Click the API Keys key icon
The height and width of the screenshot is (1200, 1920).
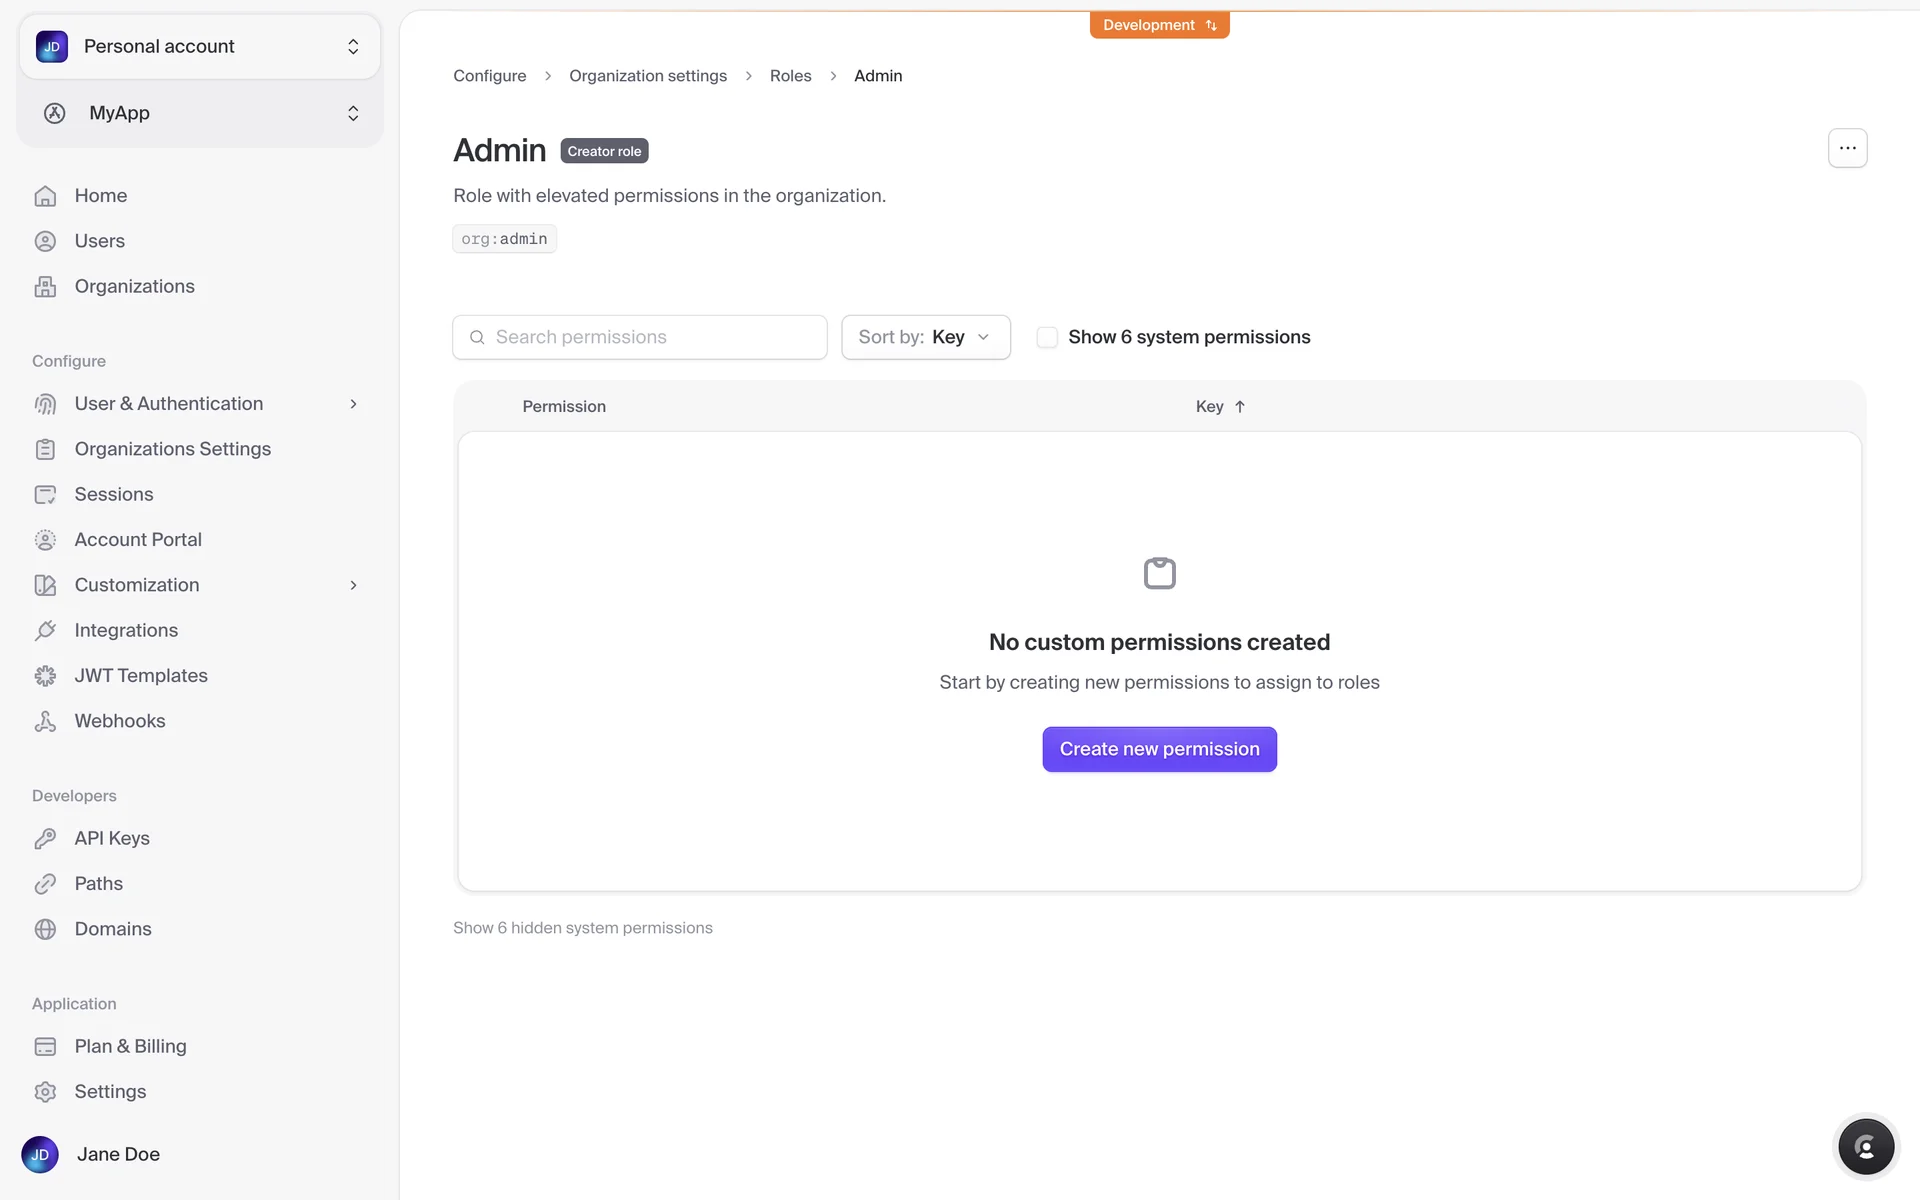coord(45,839)
